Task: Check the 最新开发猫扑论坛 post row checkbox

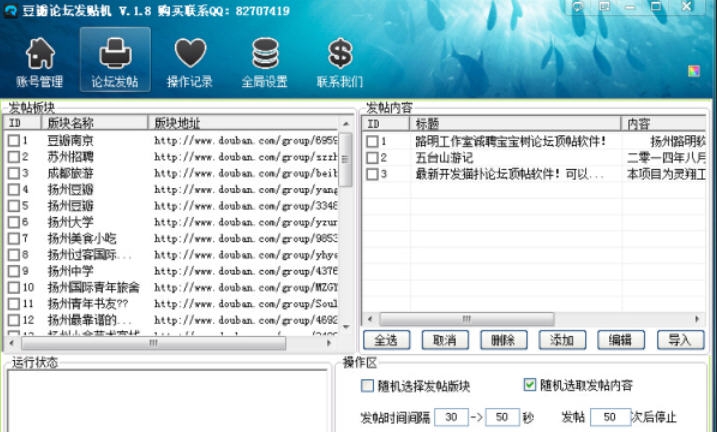Action: (x=373, y=174)
